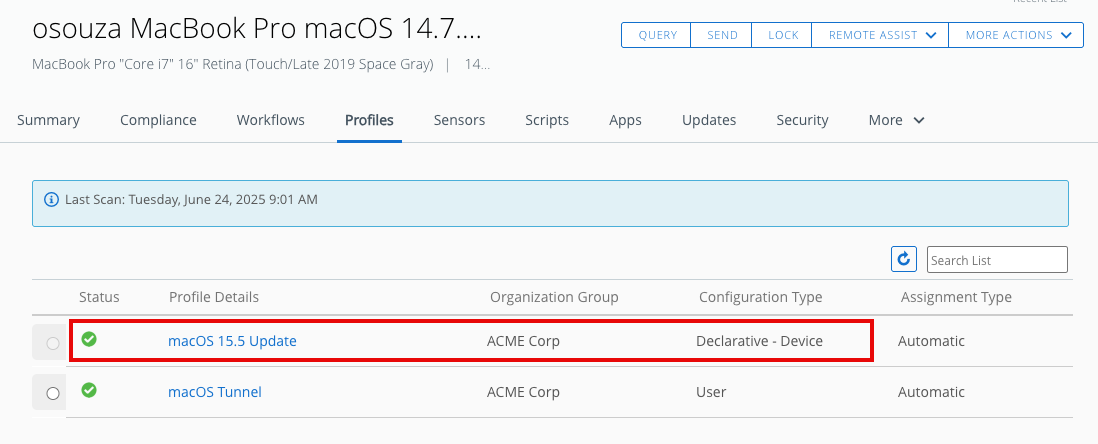Switch to the Scripts tab

pos(547,120)
